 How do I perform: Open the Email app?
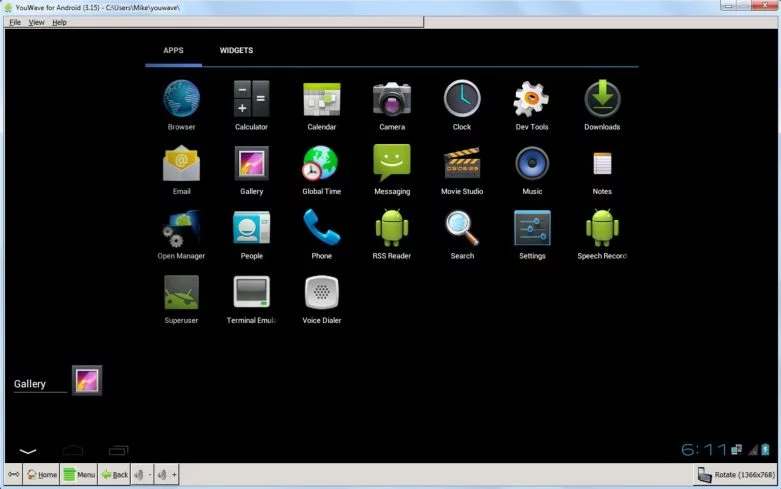tap(181, 169)
